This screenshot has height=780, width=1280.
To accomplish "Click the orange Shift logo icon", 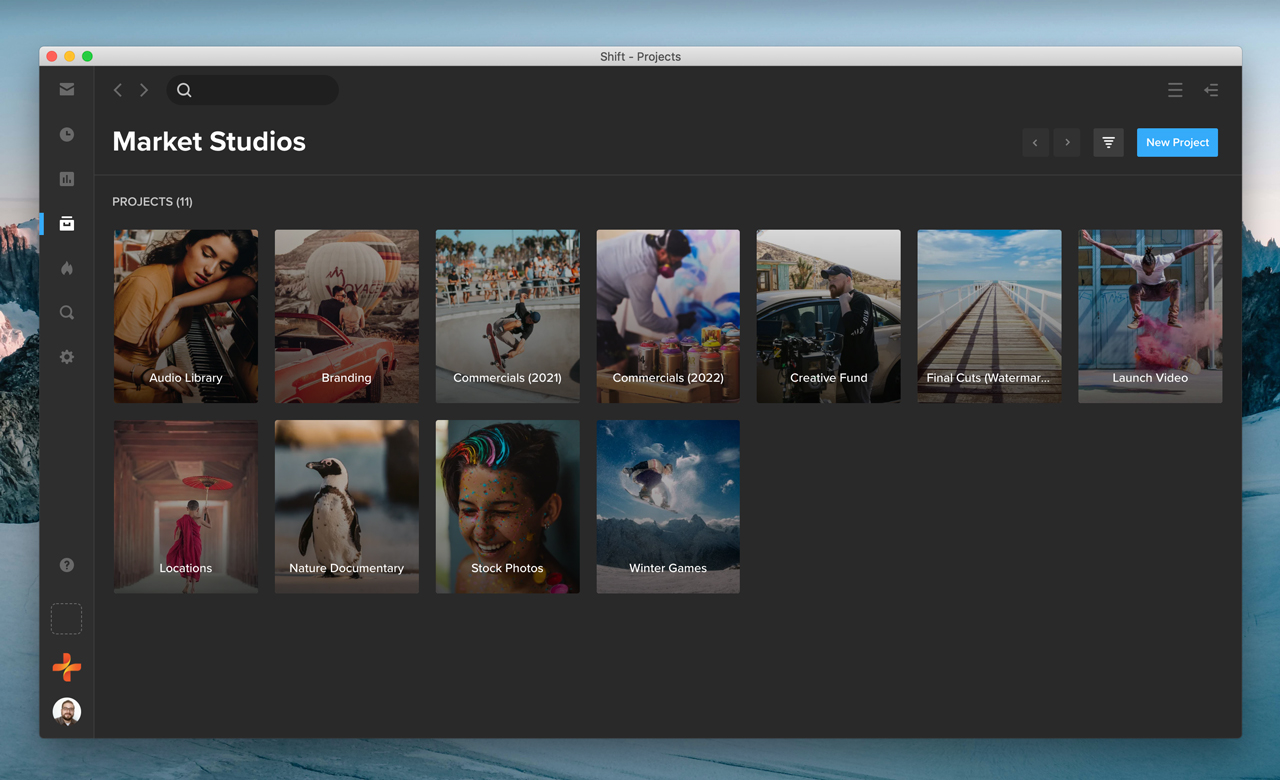I will [x=67, y=667].
